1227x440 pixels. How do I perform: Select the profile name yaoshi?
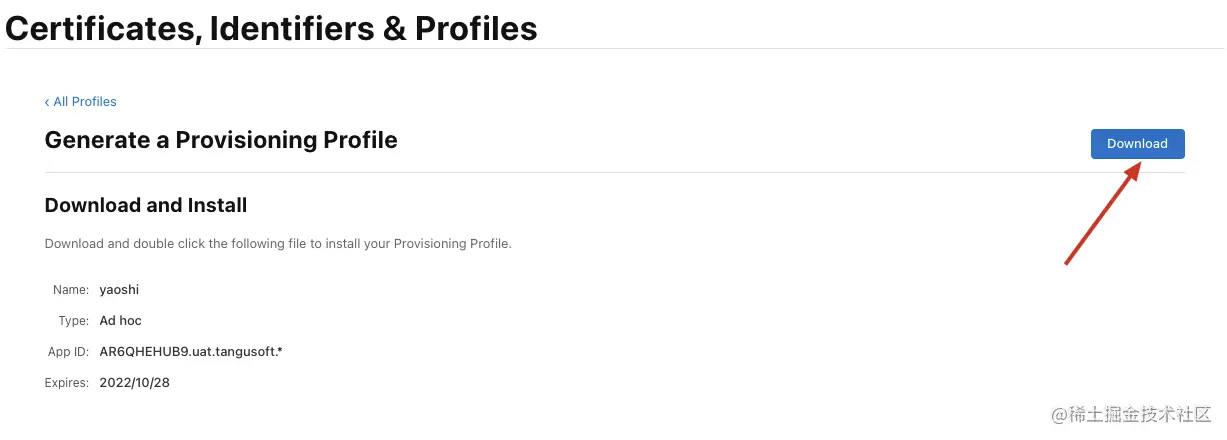(118, 290)
